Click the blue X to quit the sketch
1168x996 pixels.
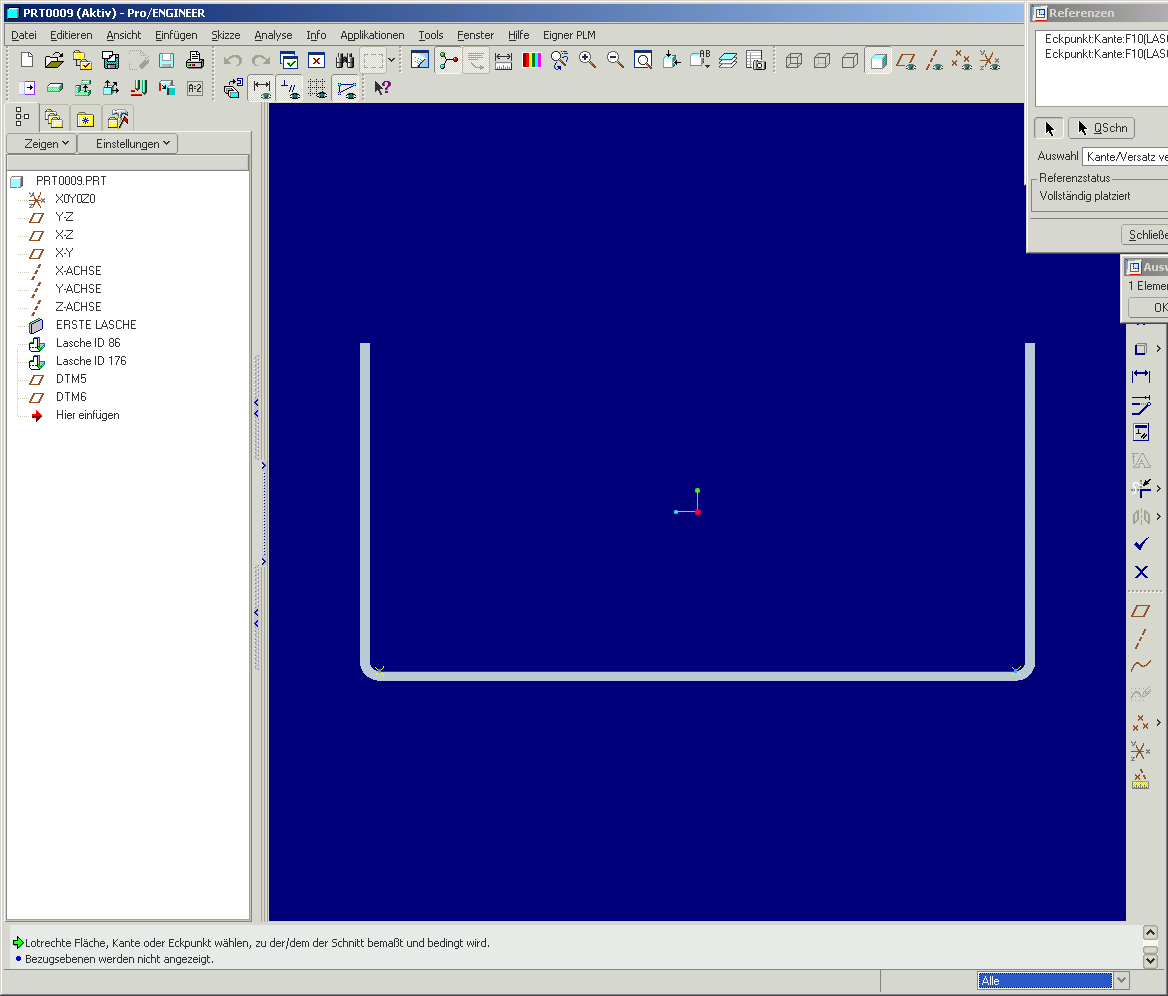point(1141,572)
